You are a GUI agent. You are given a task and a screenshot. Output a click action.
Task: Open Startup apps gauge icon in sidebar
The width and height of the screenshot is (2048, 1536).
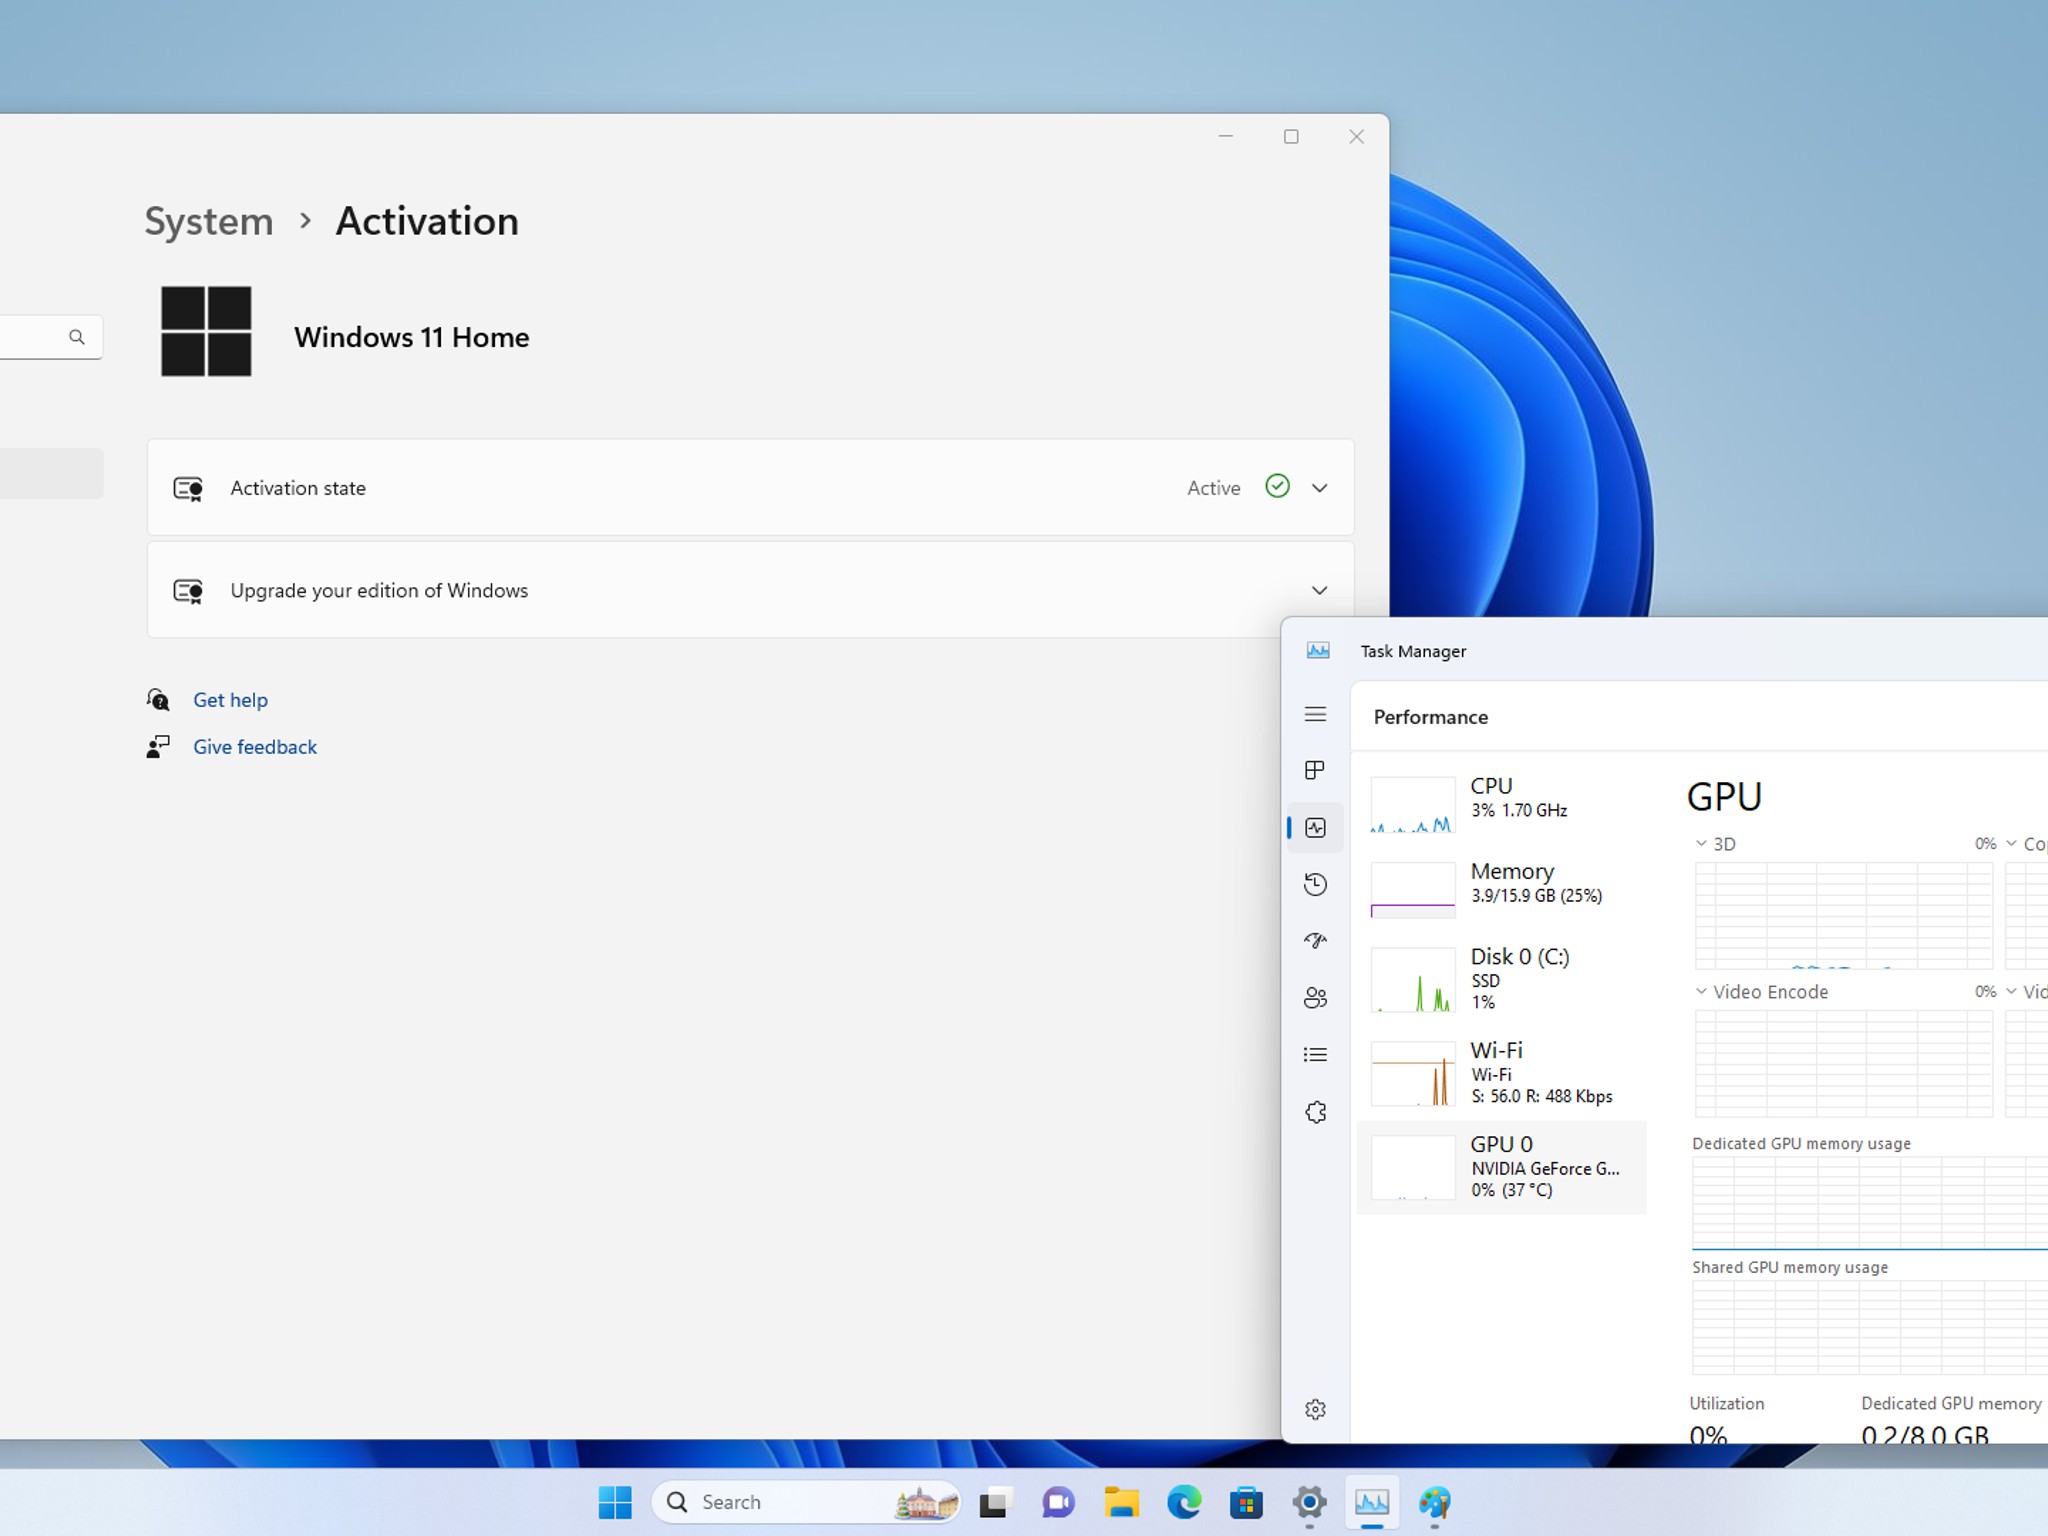coord(1315,940)
